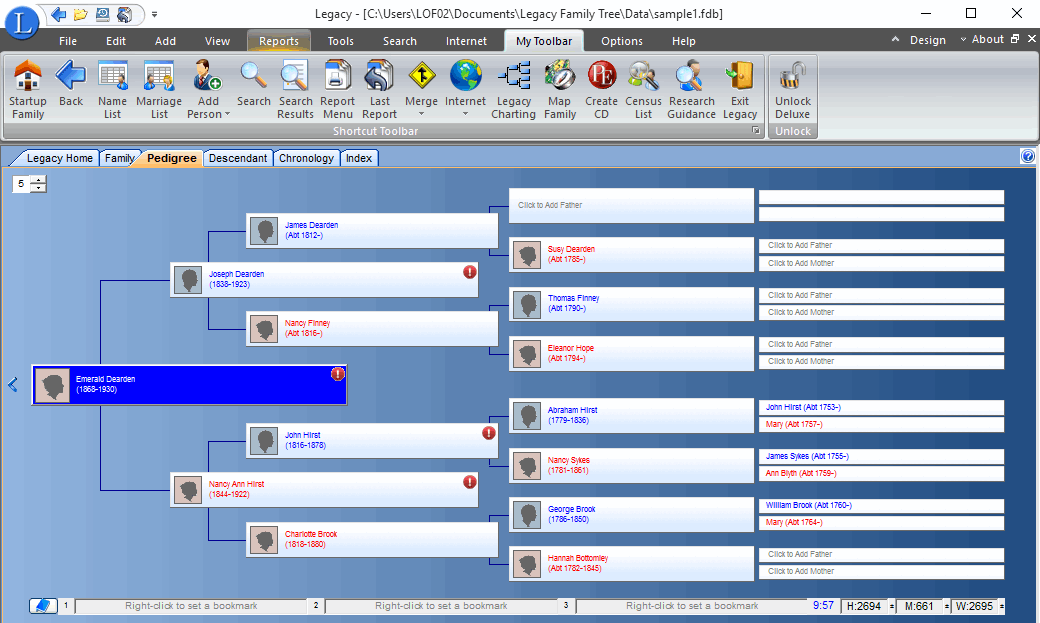Select William Brook (Abt 1760-)
Screen dimensions: 1040x623
click(881, 506)
